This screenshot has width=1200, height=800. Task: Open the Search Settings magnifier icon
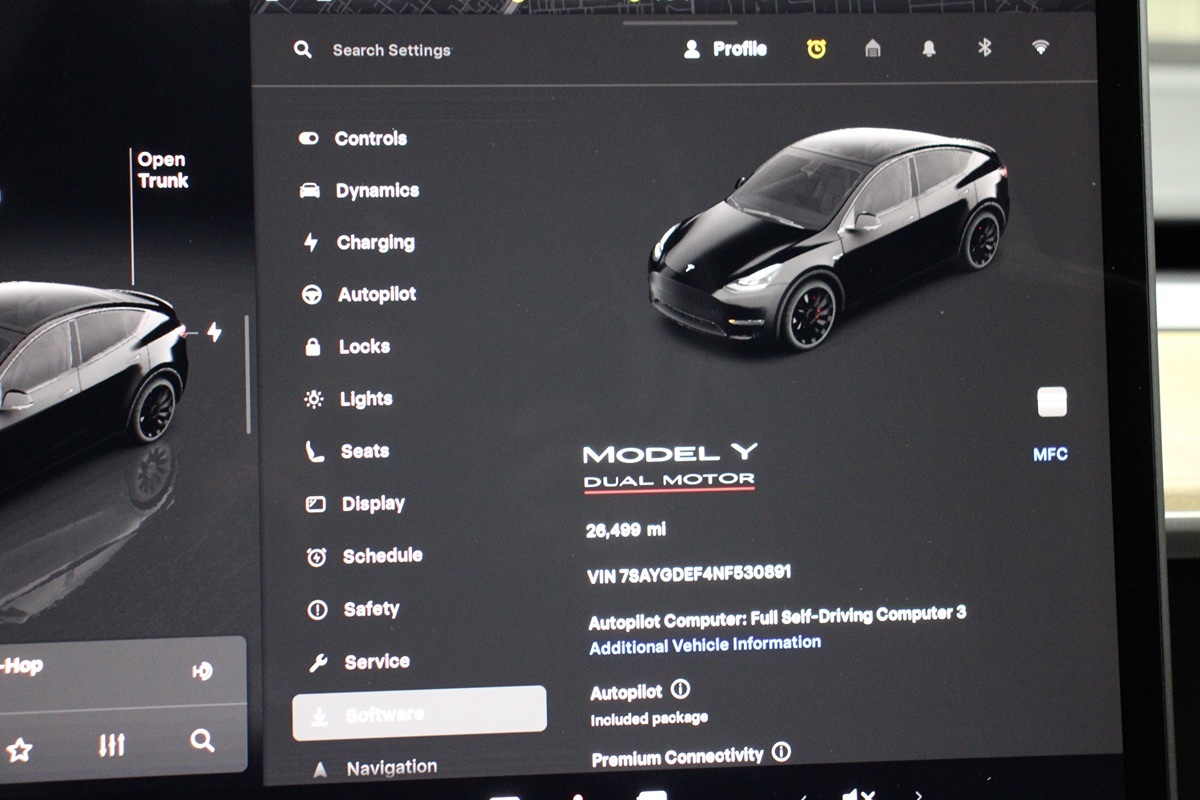pyautogui.click(x=301, y=48)
